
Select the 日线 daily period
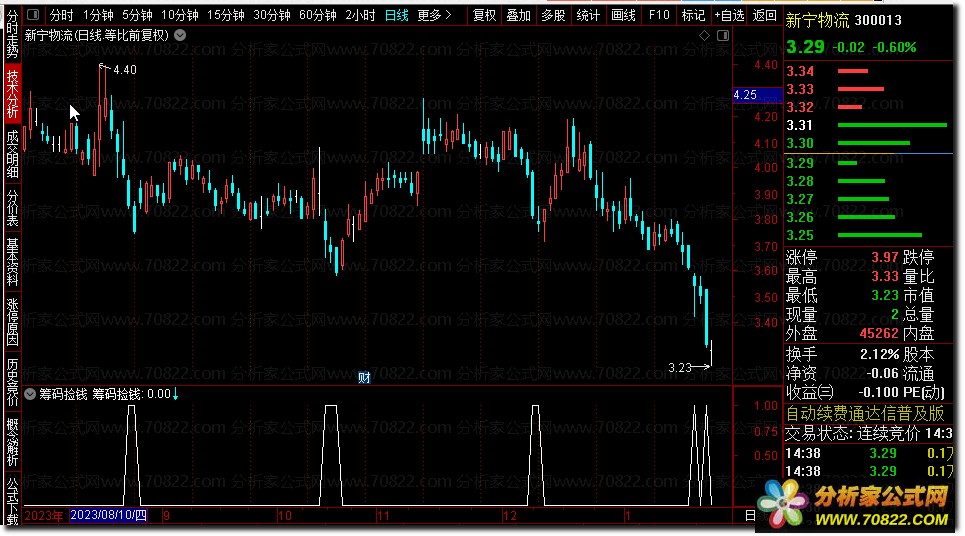pos(396,15)
